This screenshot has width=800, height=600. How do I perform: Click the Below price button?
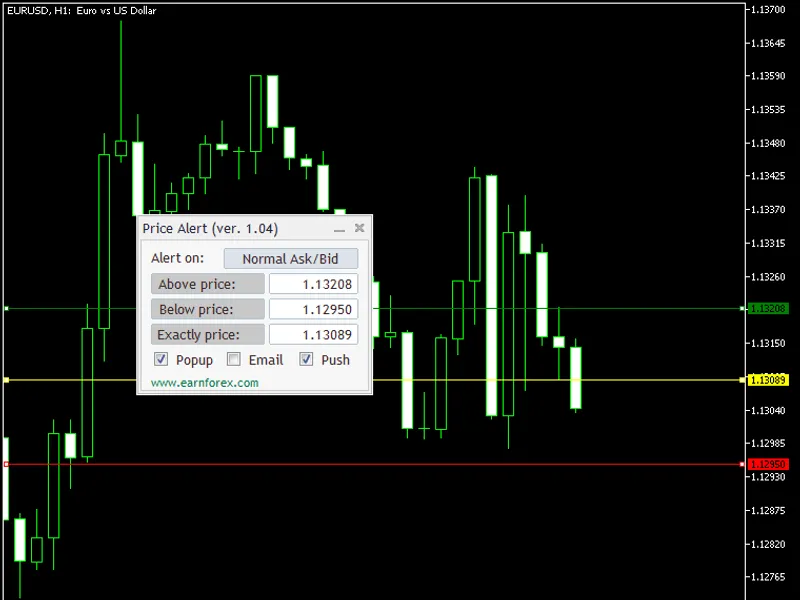pos(208,309)
